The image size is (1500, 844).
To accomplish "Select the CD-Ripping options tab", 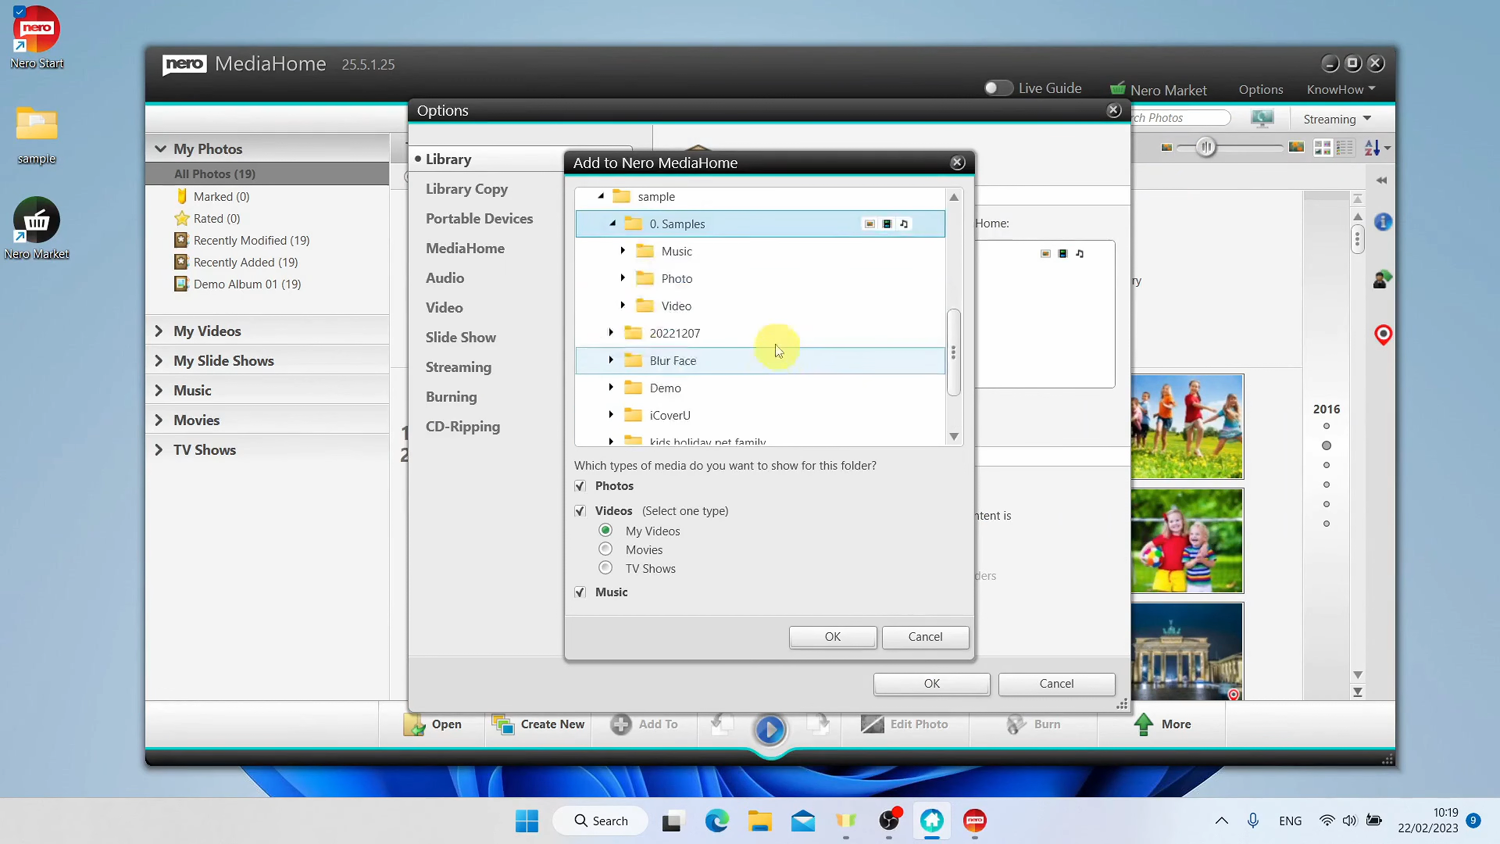I will pos(462,427).
